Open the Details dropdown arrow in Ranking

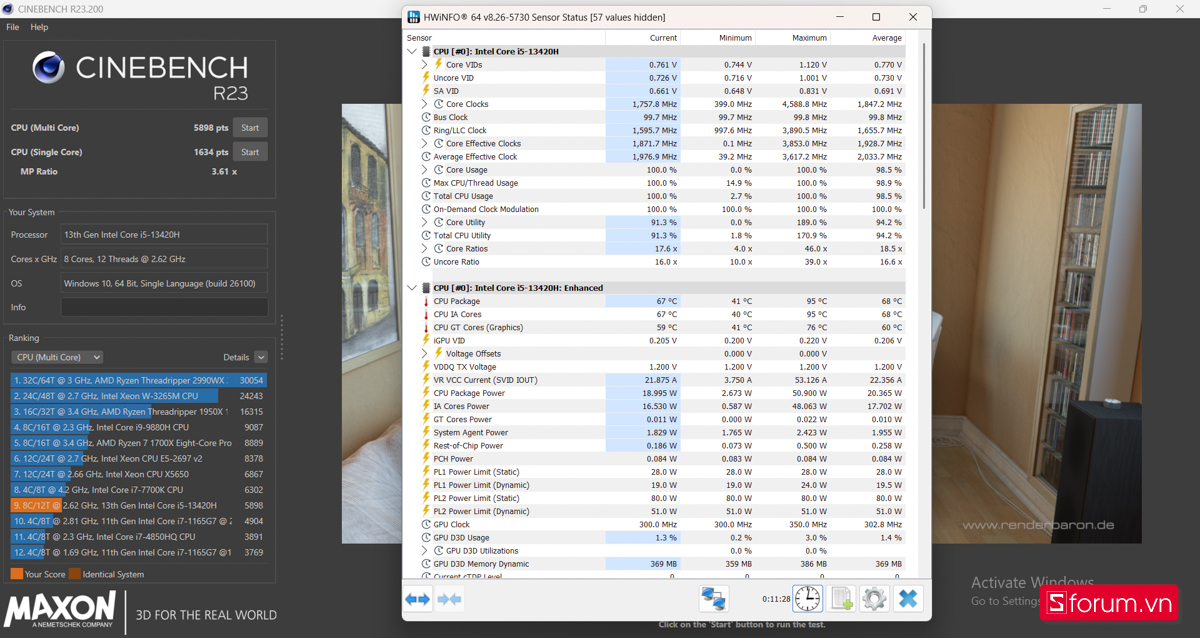[261, 357]
